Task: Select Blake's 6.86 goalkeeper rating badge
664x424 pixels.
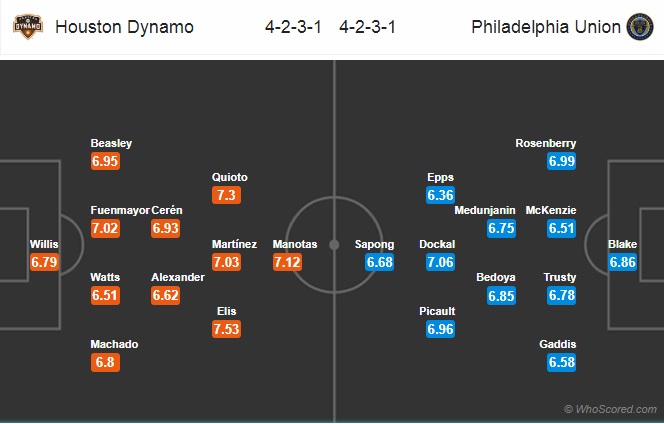Action: 622,262
